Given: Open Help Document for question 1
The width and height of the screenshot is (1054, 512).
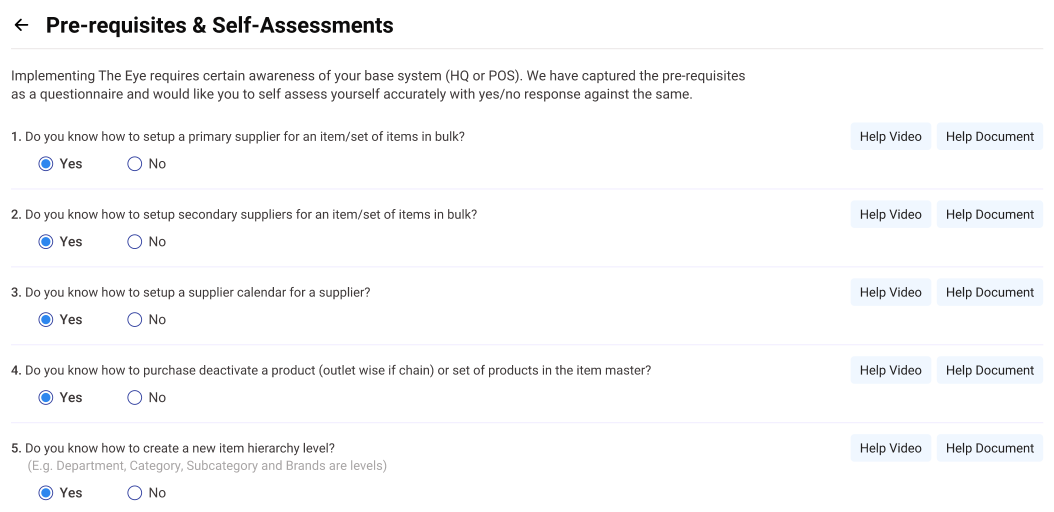Looking at the screenshot, I should (x=989, y=137).
